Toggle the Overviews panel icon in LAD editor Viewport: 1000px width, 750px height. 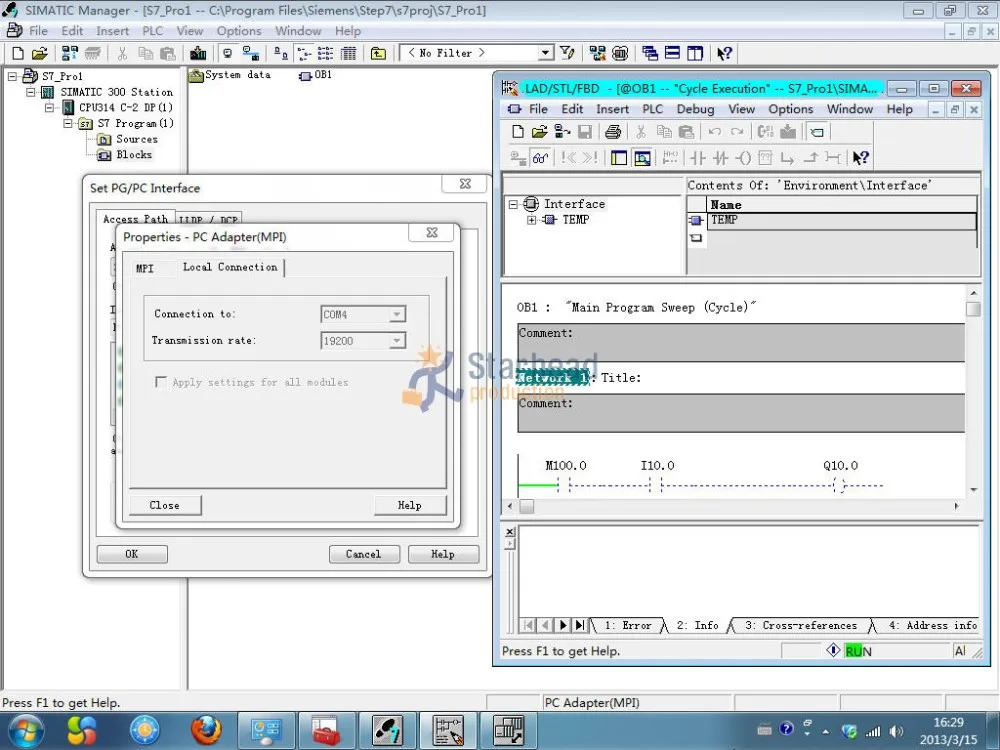point(619,158)
